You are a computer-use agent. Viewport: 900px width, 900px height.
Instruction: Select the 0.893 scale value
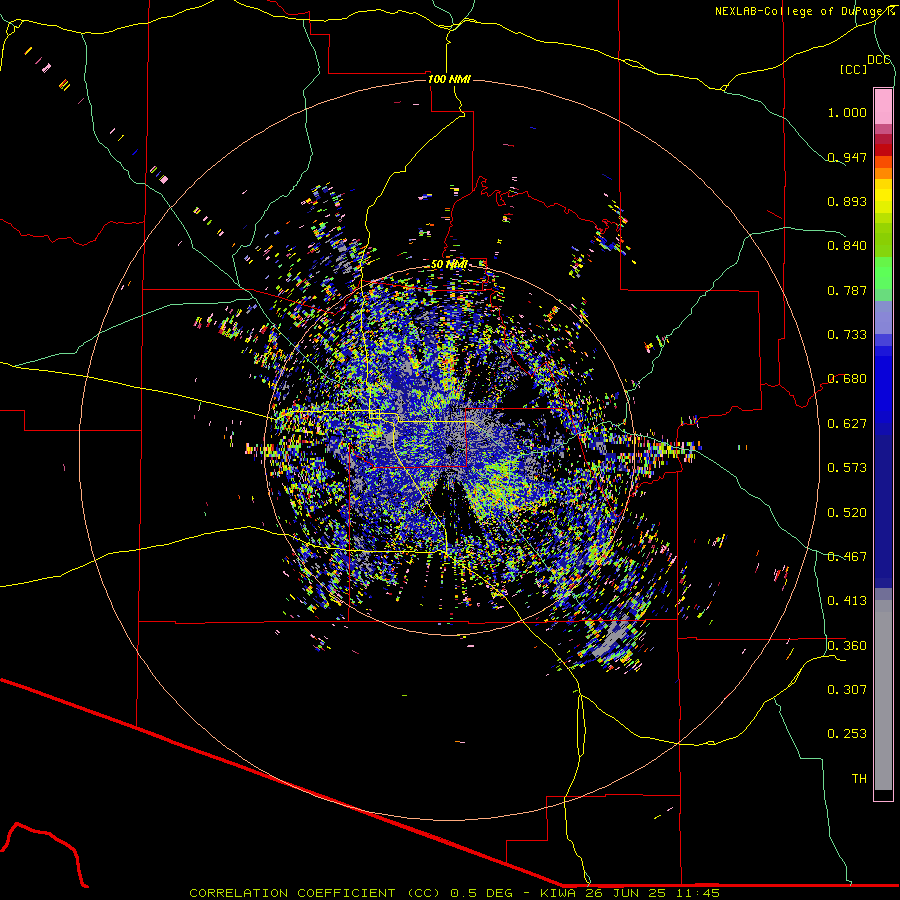(x=847, y=201)
